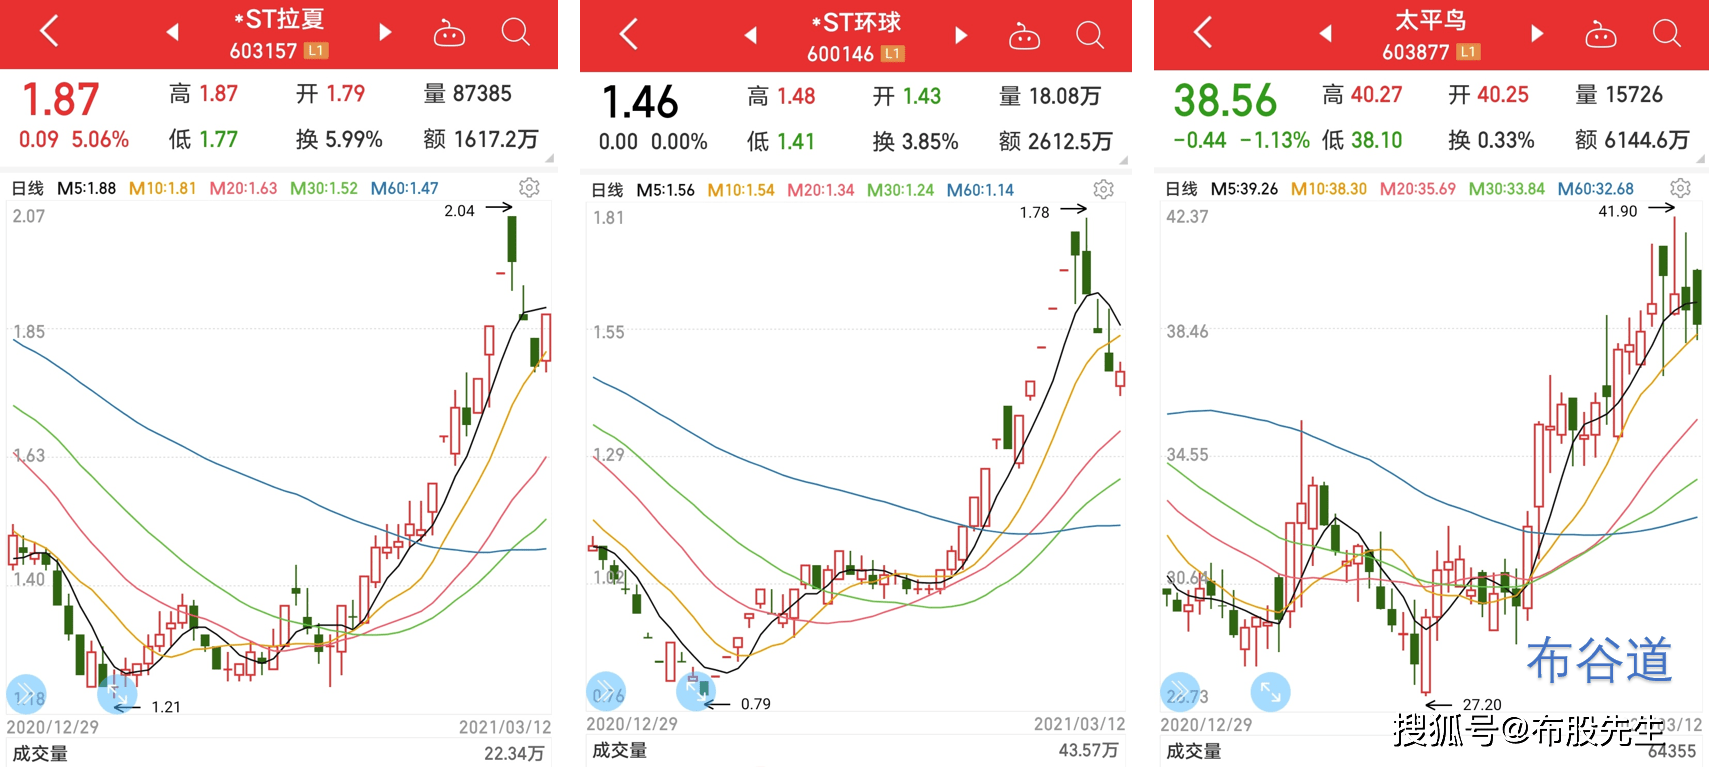Open search on the 太平鸟 panel
Screen dimensions: 1709x767
pos(1667,33)
